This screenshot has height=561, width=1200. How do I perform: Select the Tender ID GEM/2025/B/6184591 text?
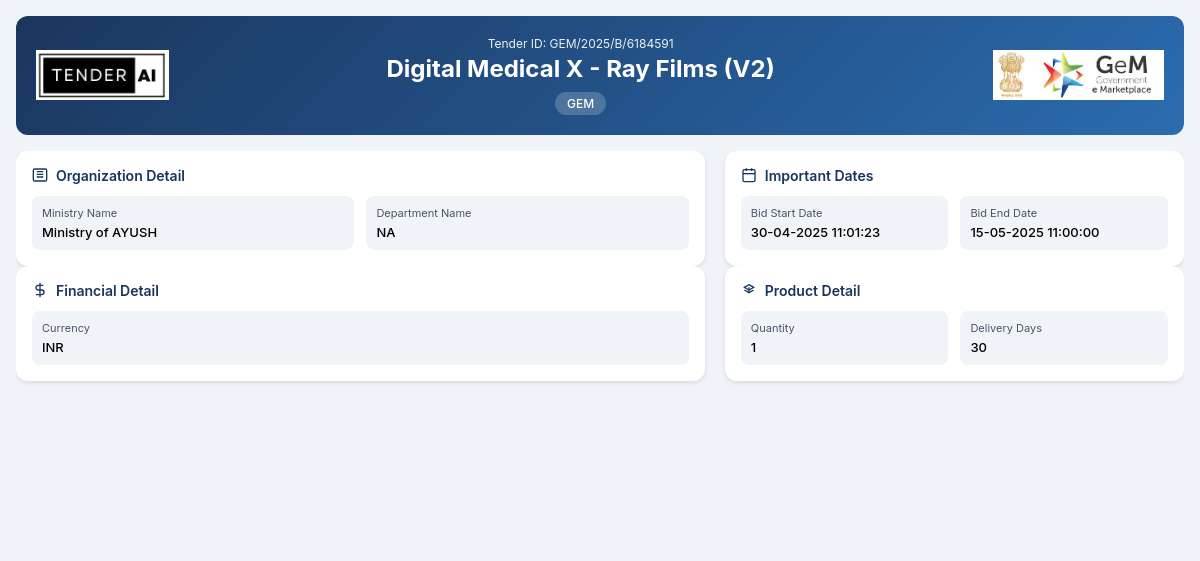tap(581, 44)
